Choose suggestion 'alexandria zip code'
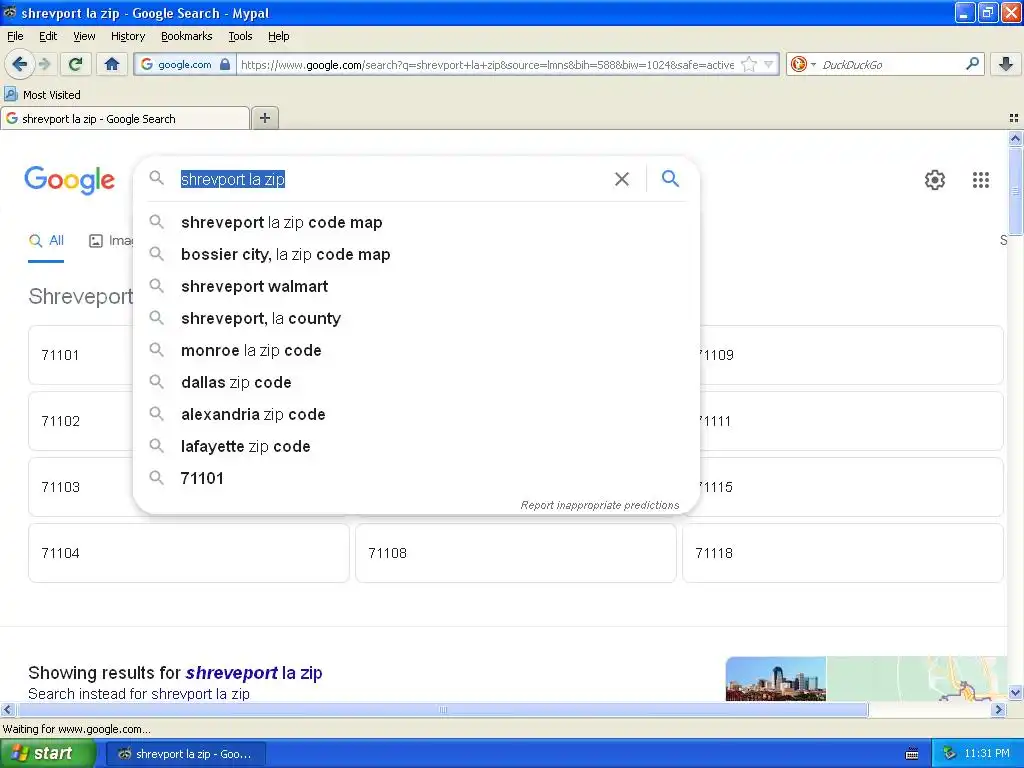Image resolution: width=1024 pixels, height=768 pixels. pyautogui.click(x=417, y=414)
